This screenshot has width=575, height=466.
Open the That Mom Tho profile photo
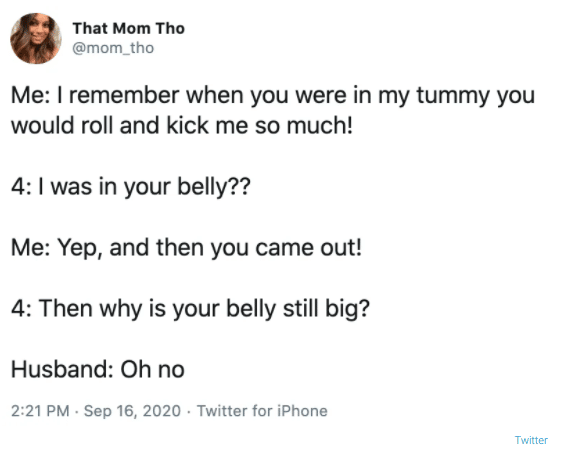coord(36,38)
